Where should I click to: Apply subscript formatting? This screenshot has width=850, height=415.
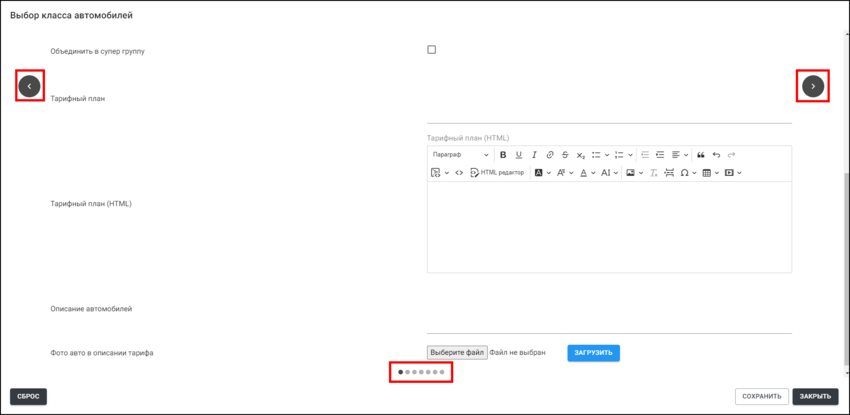[x=581, y=155]
